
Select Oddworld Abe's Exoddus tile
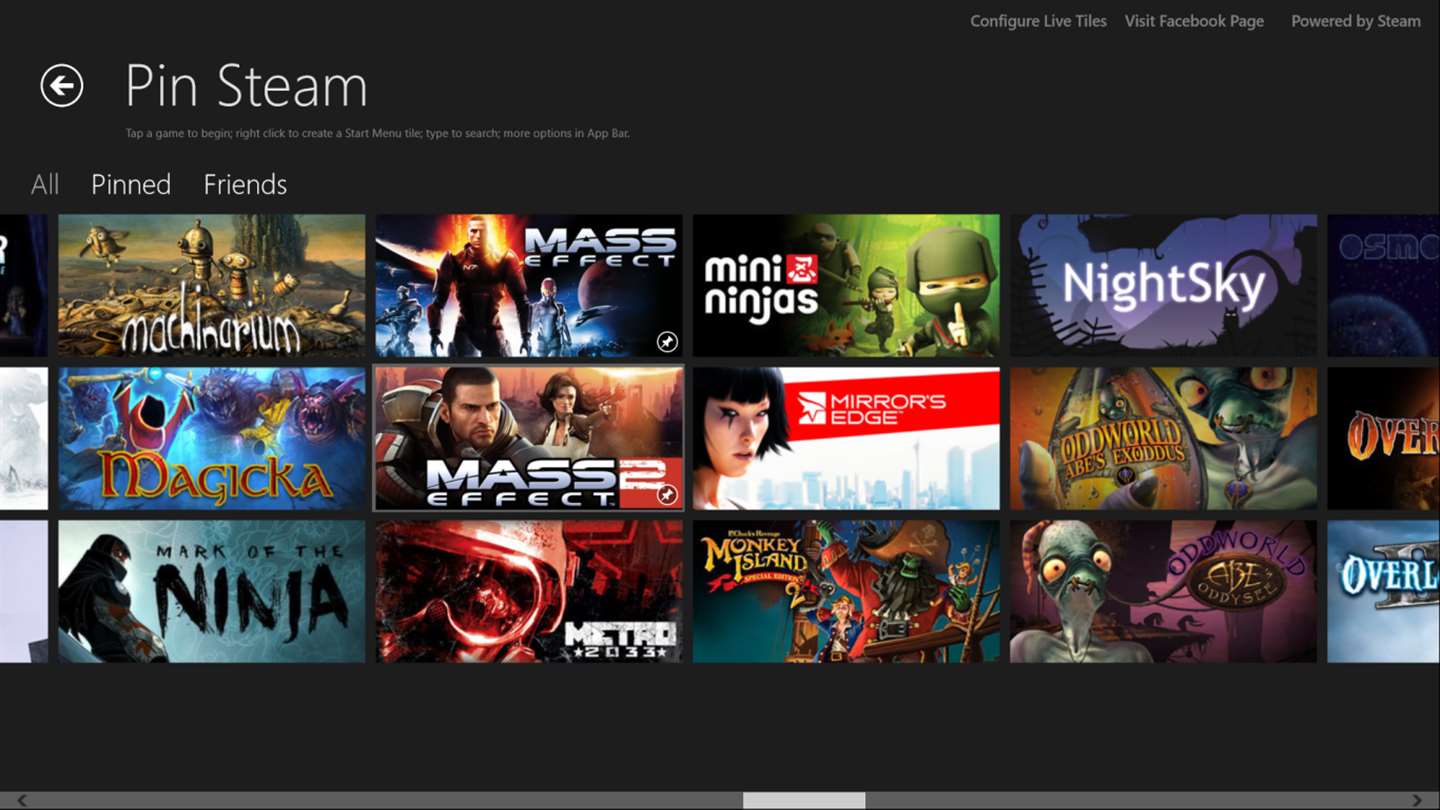click(x=1163, y=438)
